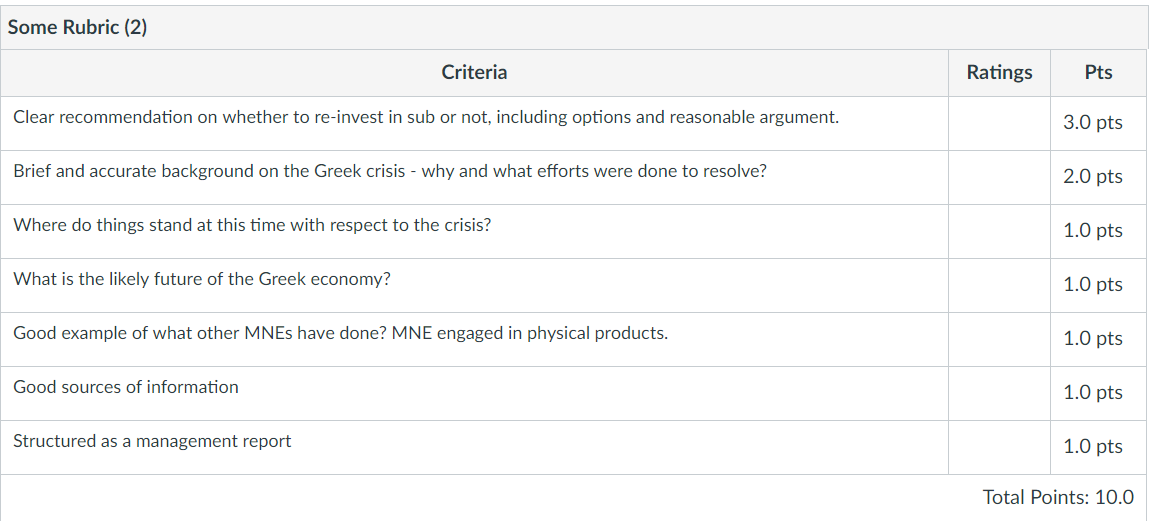Click the 2.0 pts value
The height and width of the screenshot is (521, 1152).
click(x=1092, y=176)
